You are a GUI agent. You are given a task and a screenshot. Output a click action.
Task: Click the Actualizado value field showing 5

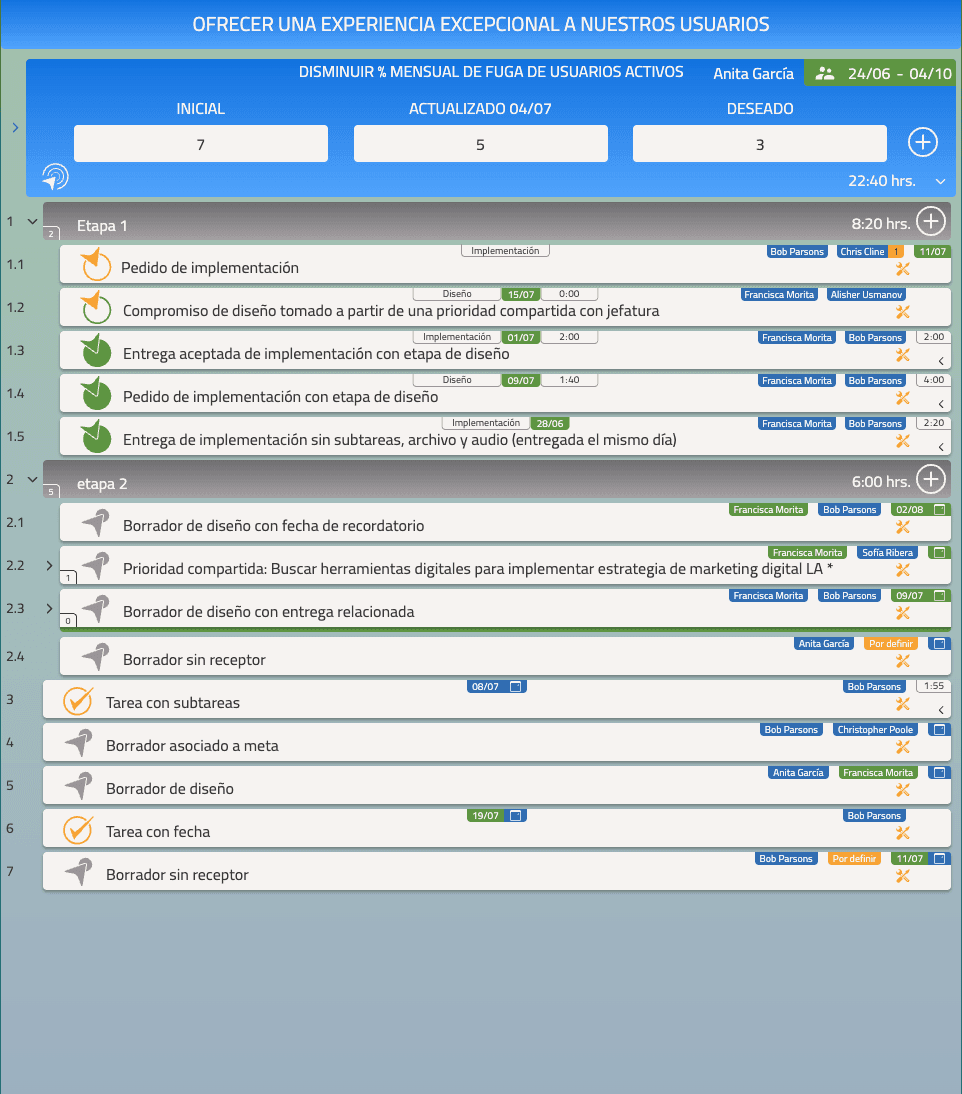481,144
